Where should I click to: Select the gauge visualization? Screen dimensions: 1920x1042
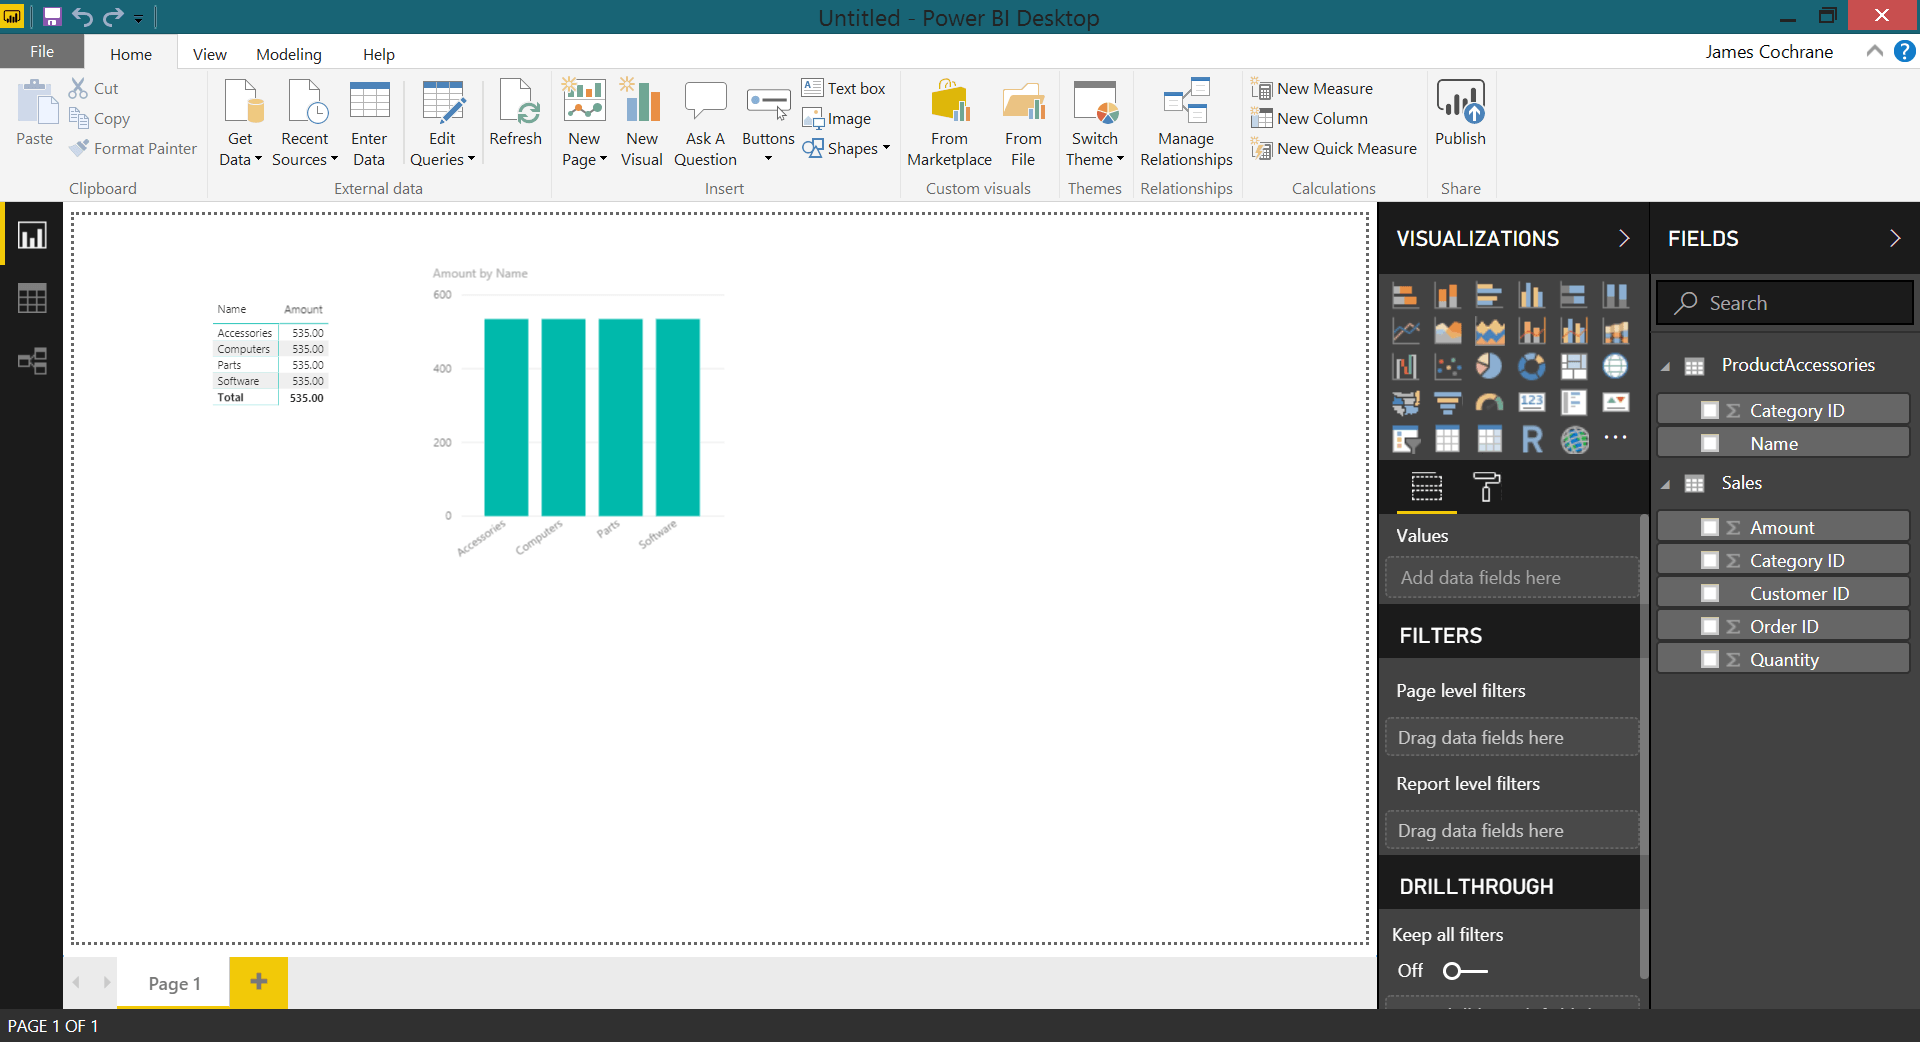pos(1489,403)
